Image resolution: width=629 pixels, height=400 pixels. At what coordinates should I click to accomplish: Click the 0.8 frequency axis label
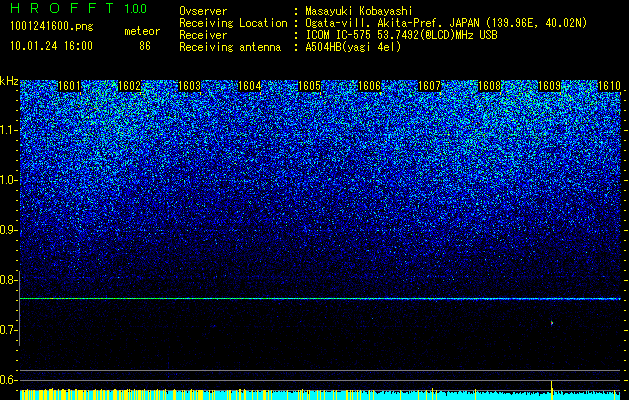[x=9, y=280]
